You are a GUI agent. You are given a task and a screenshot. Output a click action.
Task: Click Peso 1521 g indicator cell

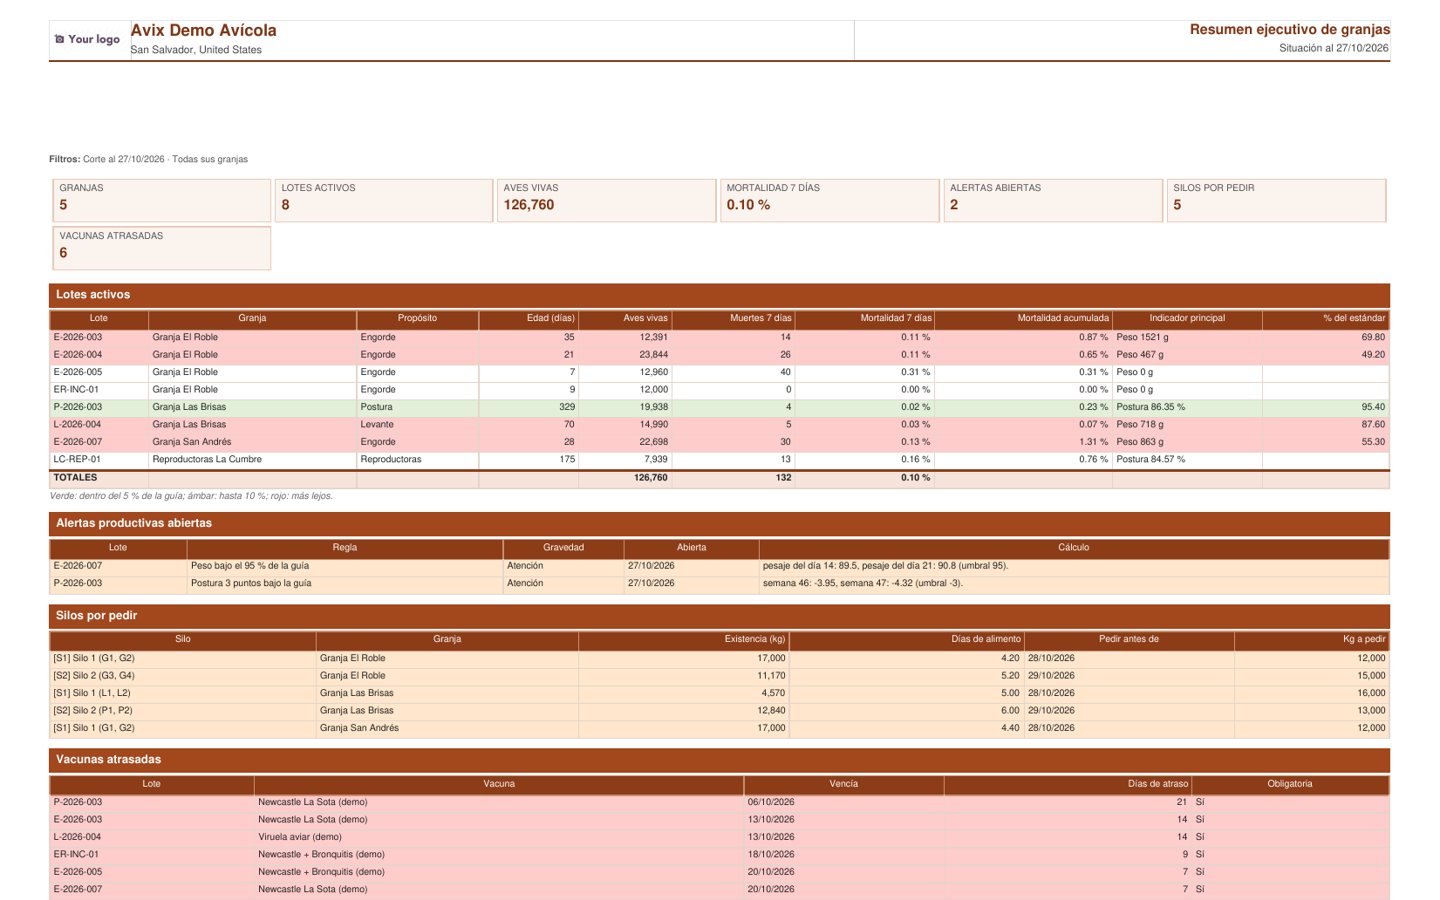click(1187, 337)
